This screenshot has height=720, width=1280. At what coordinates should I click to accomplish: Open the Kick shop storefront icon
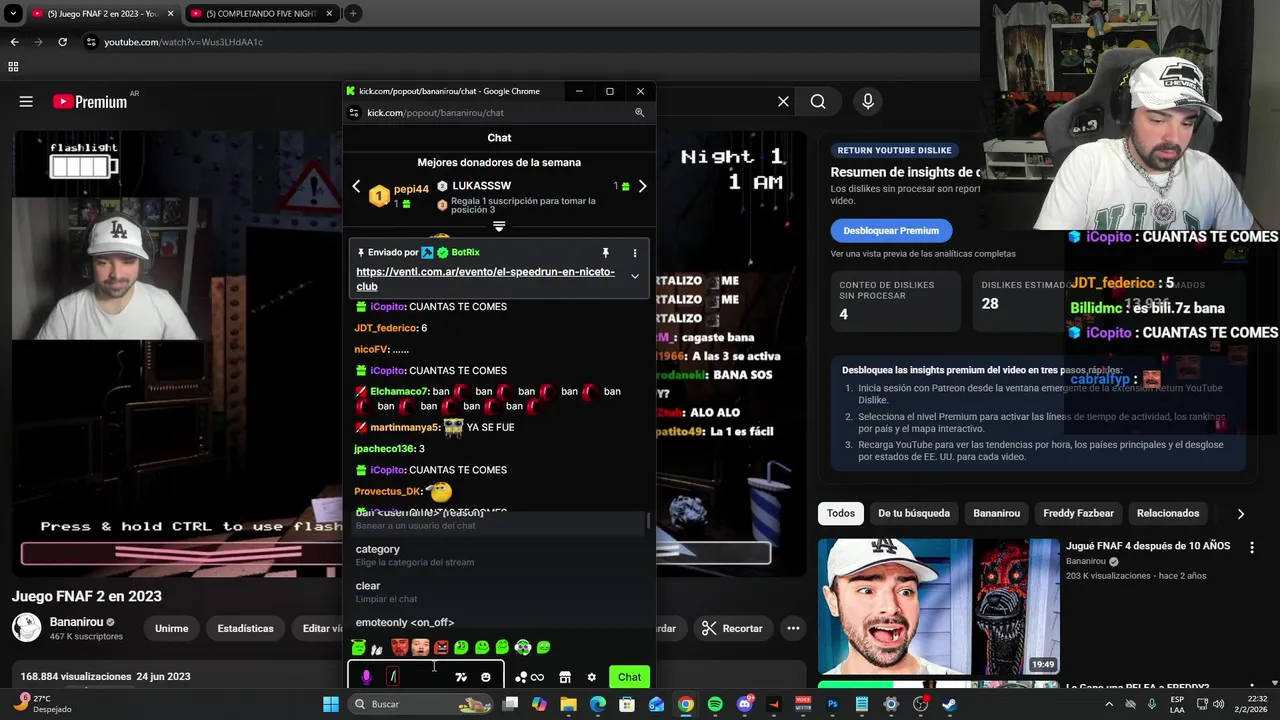(x=565, y=677)
